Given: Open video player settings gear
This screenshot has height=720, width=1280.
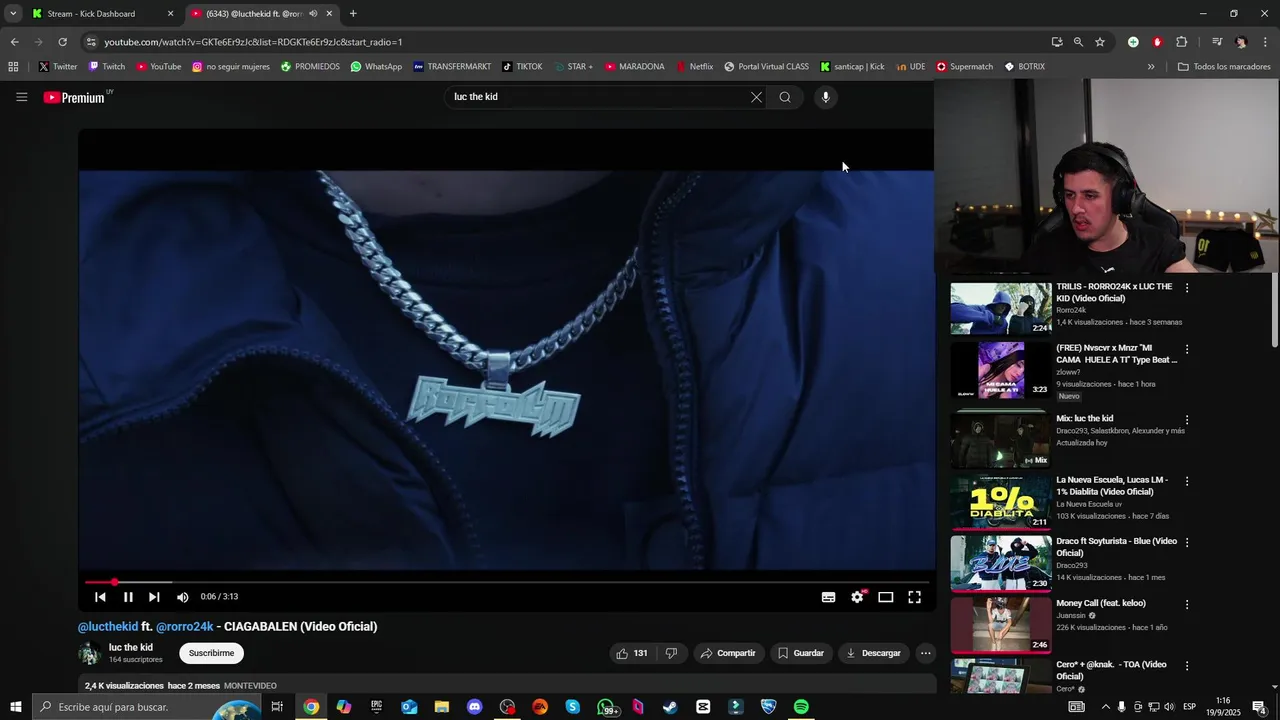Looking at the screenshot, I should [857, 597].
